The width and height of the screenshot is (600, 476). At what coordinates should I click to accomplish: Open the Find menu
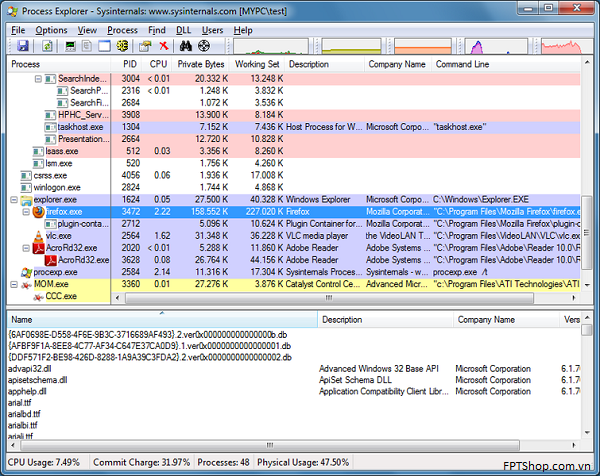point(157,30)
